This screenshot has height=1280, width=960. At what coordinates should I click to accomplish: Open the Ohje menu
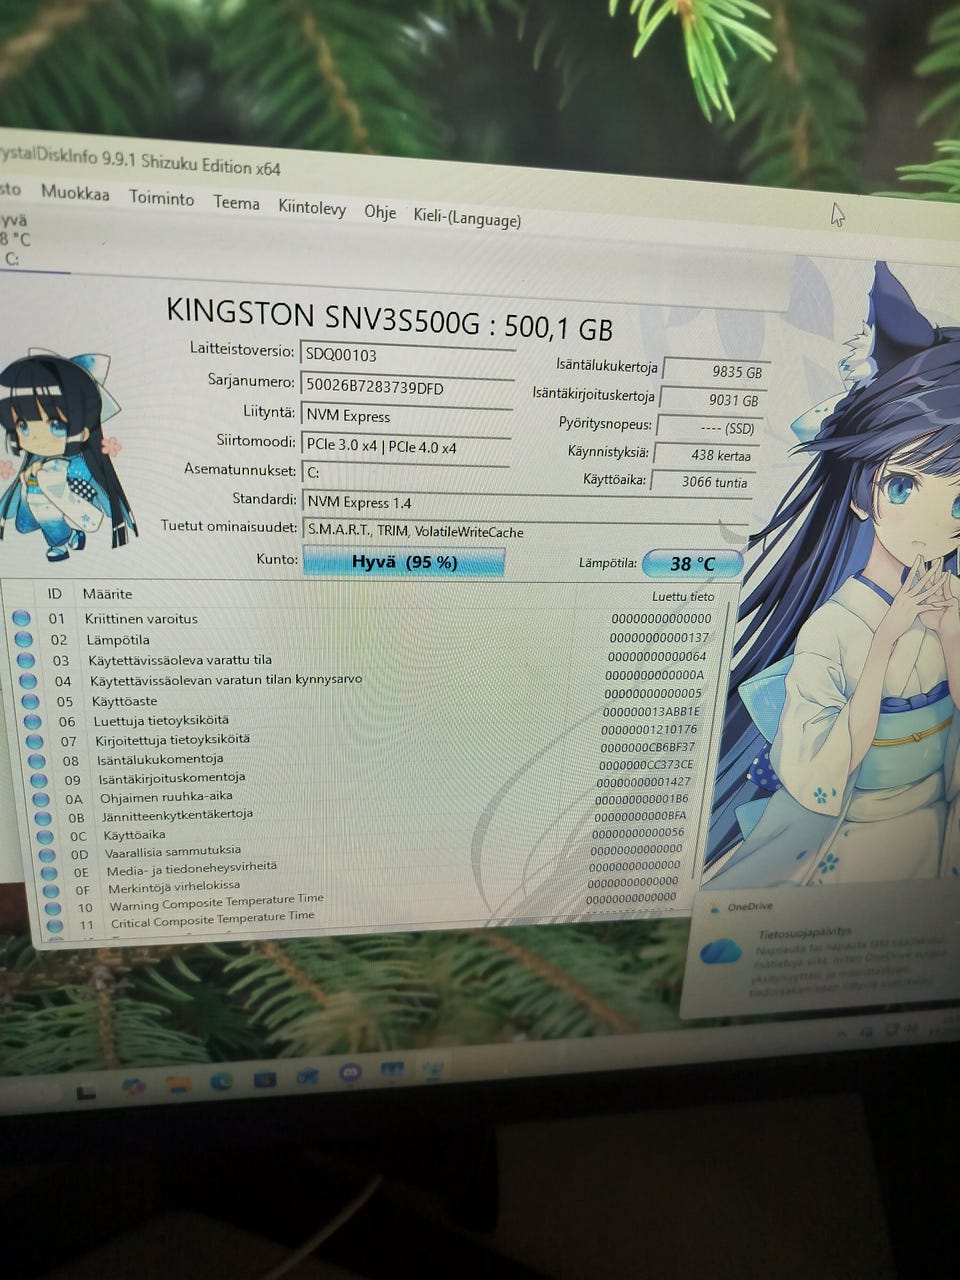(380, 212)
